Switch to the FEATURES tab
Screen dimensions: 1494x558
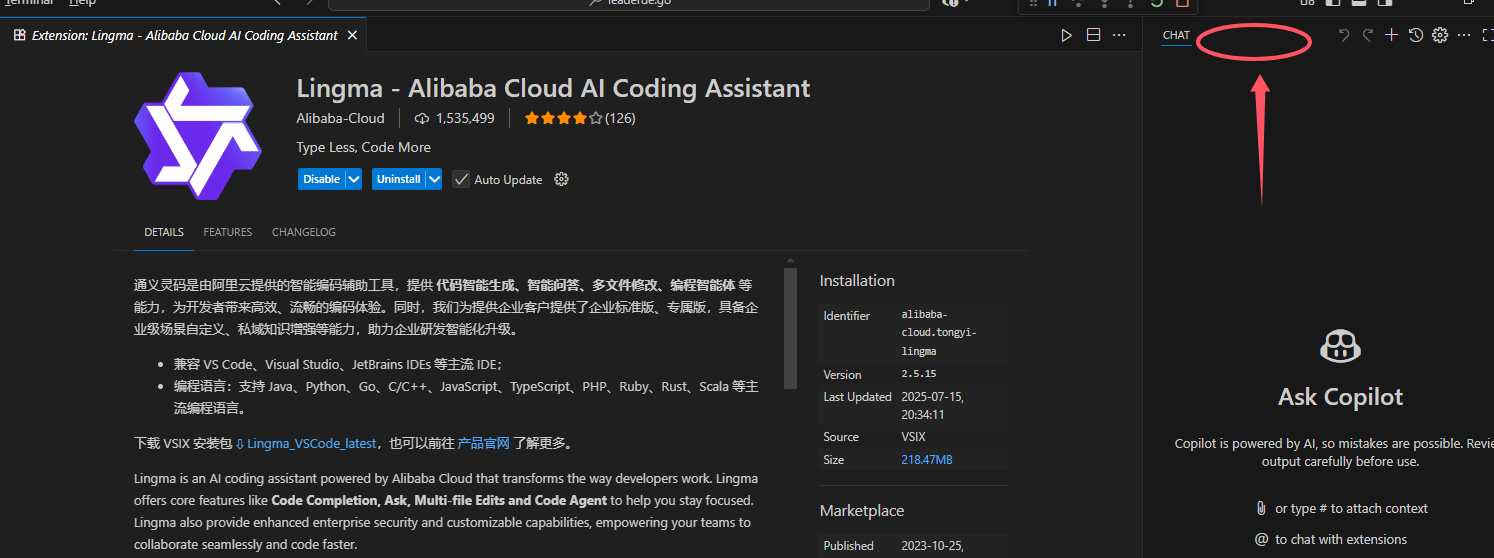click(x=228, y=232)
